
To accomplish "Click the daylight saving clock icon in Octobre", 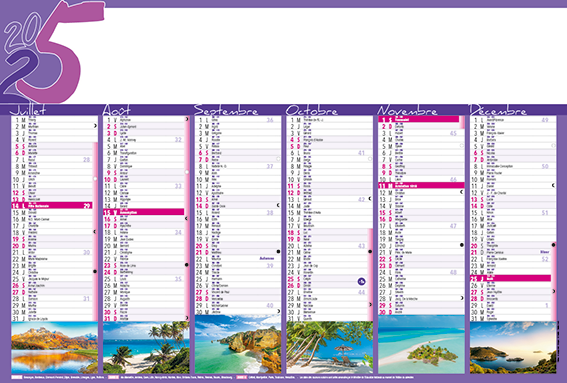I will [x=361, y=281].
